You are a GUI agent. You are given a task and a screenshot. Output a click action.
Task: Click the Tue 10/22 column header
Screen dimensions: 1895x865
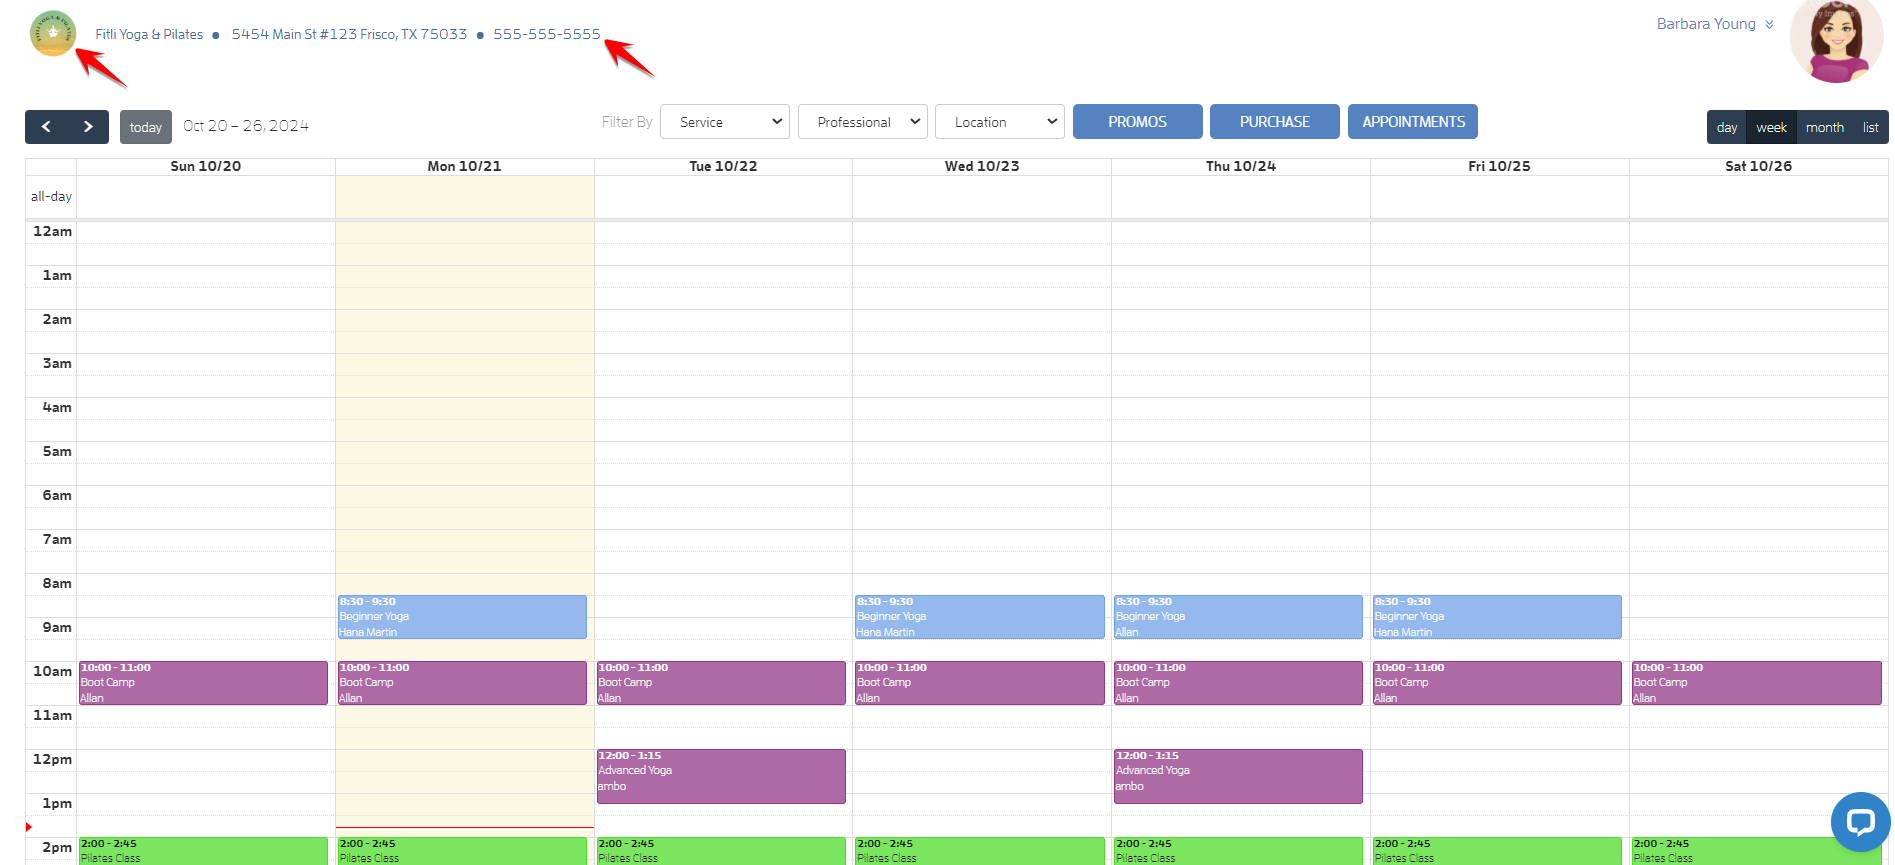click(723, 166)
